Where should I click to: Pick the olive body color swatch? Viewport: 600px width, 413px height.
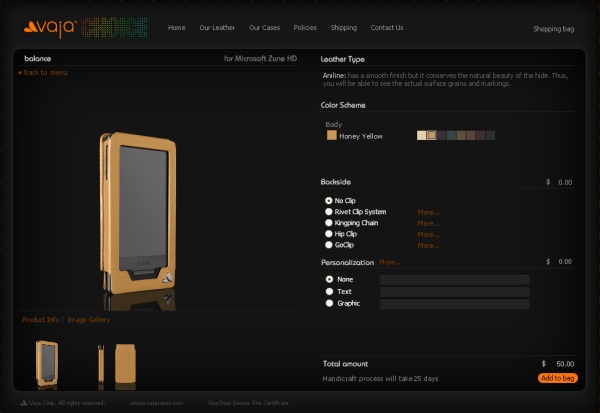461,135
